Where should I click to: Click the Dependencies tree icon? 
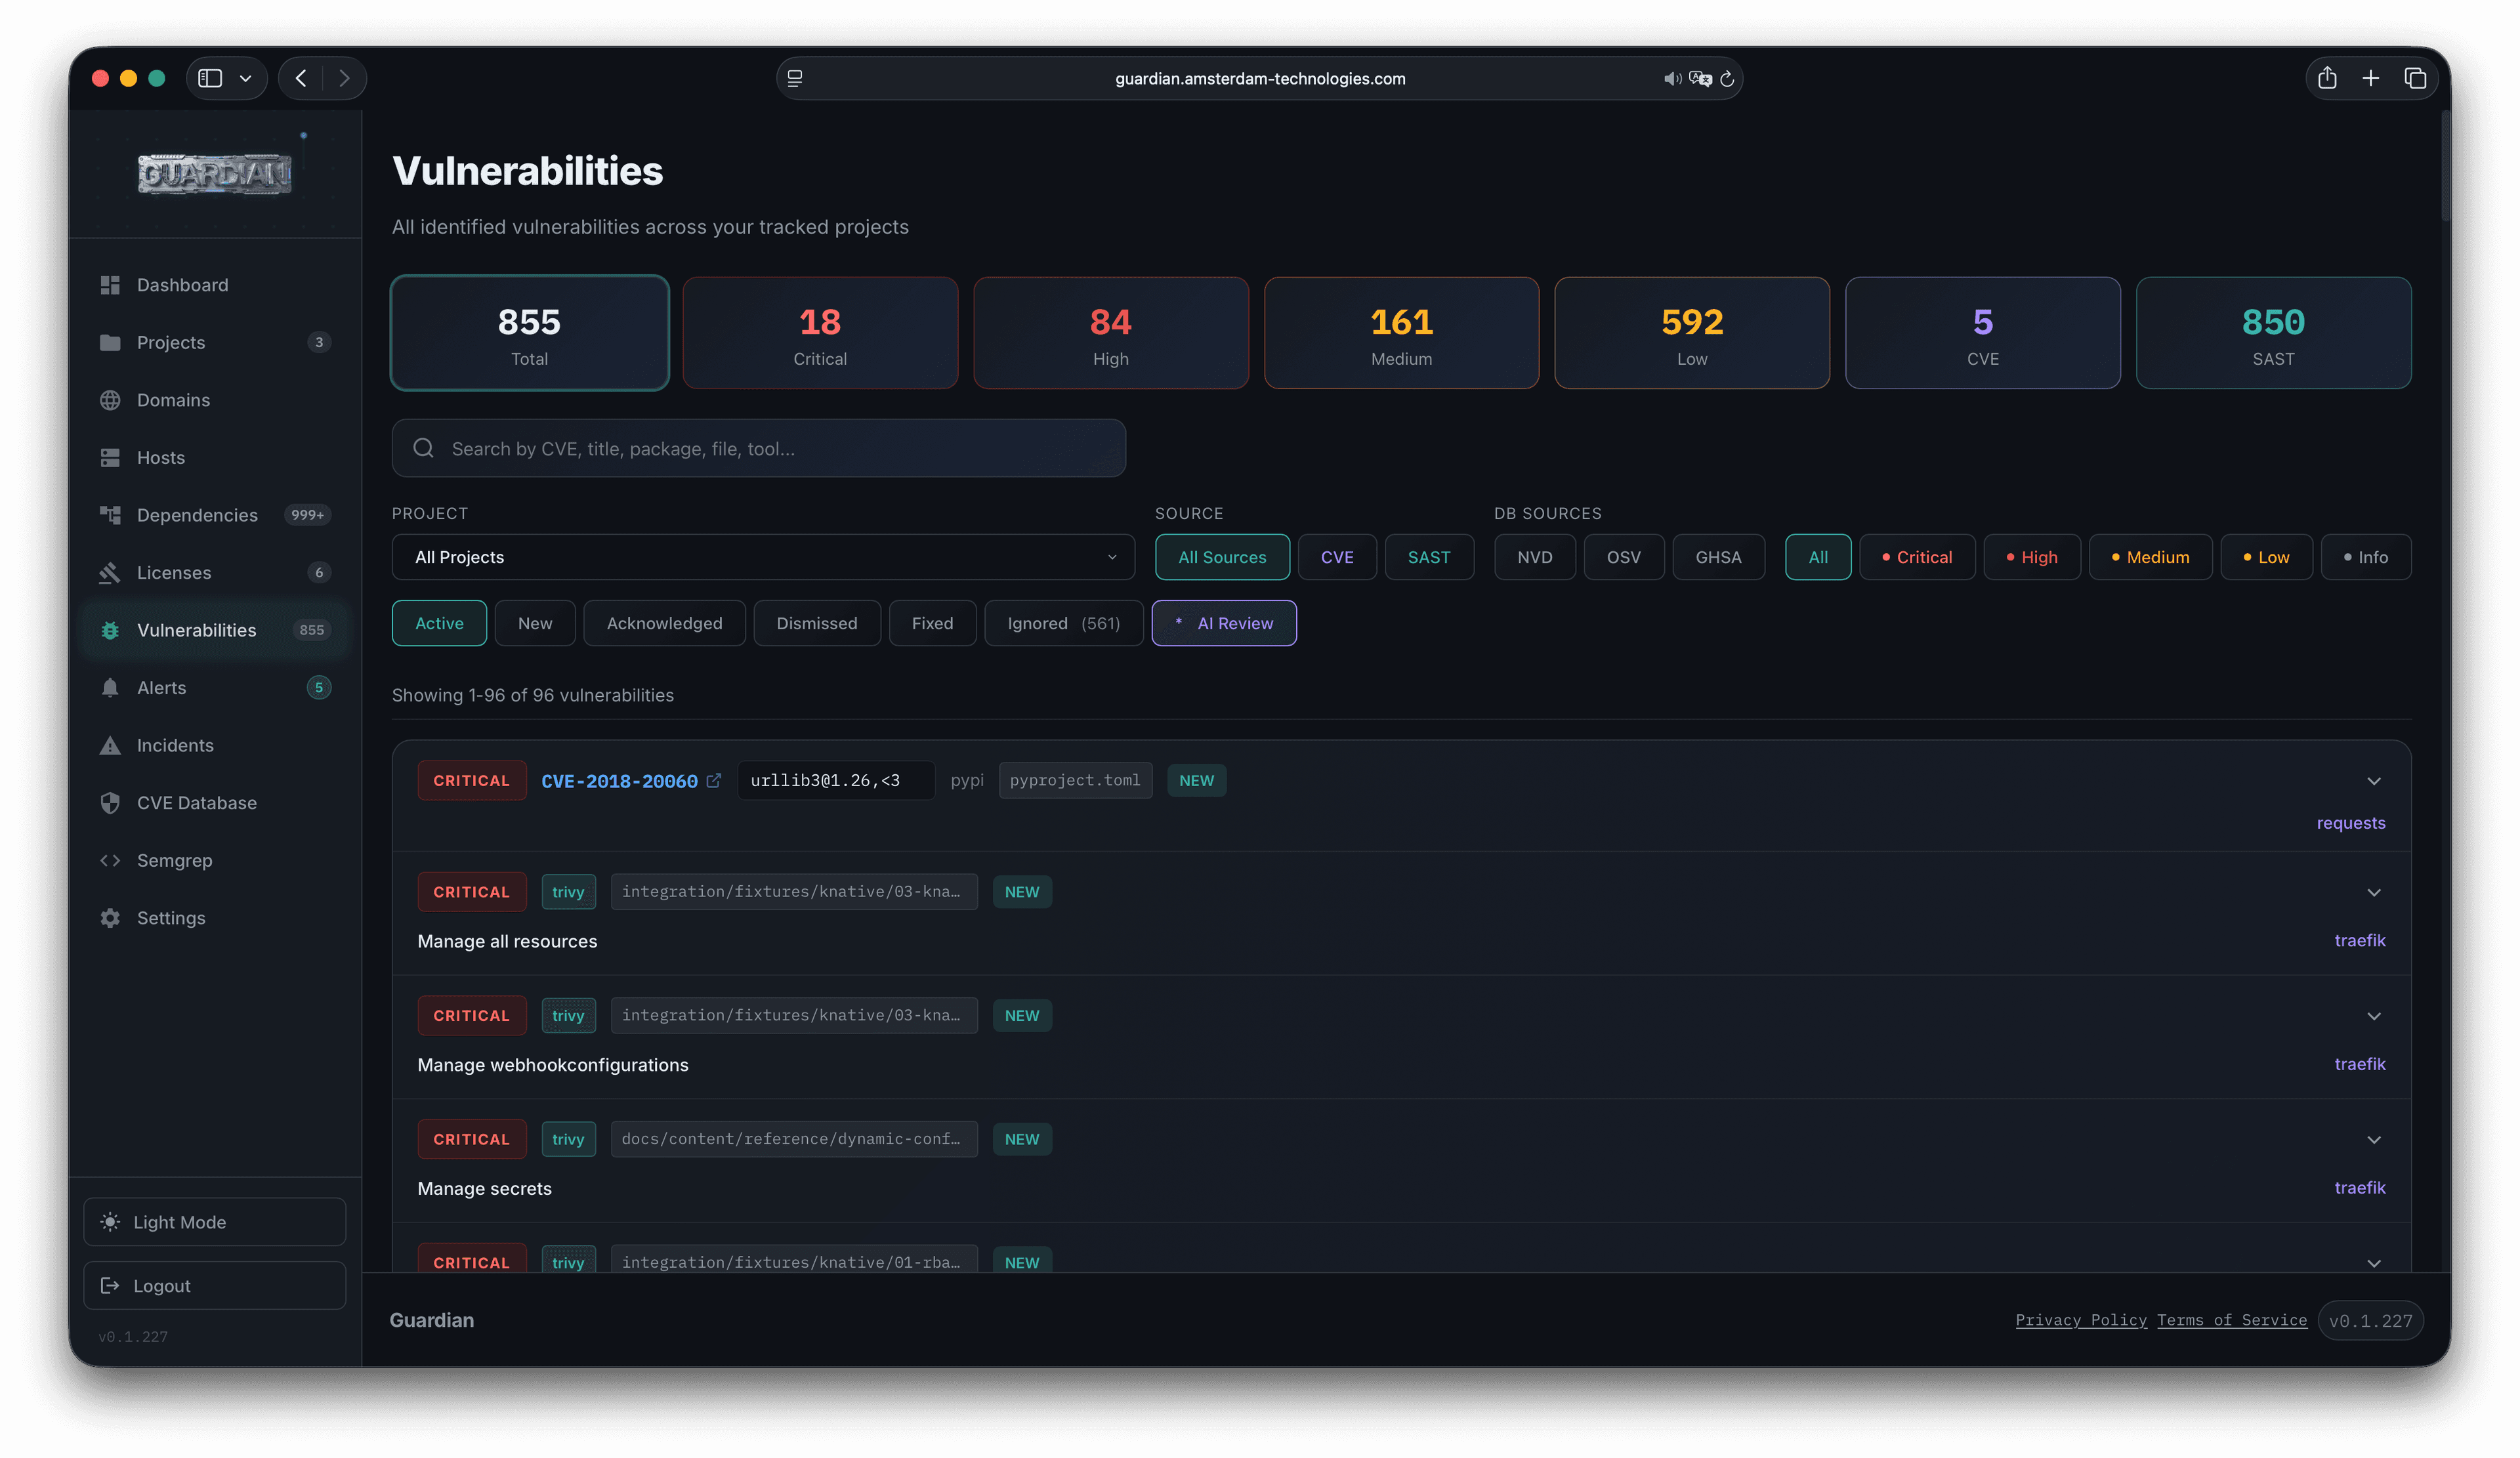(x=110, y=515)
